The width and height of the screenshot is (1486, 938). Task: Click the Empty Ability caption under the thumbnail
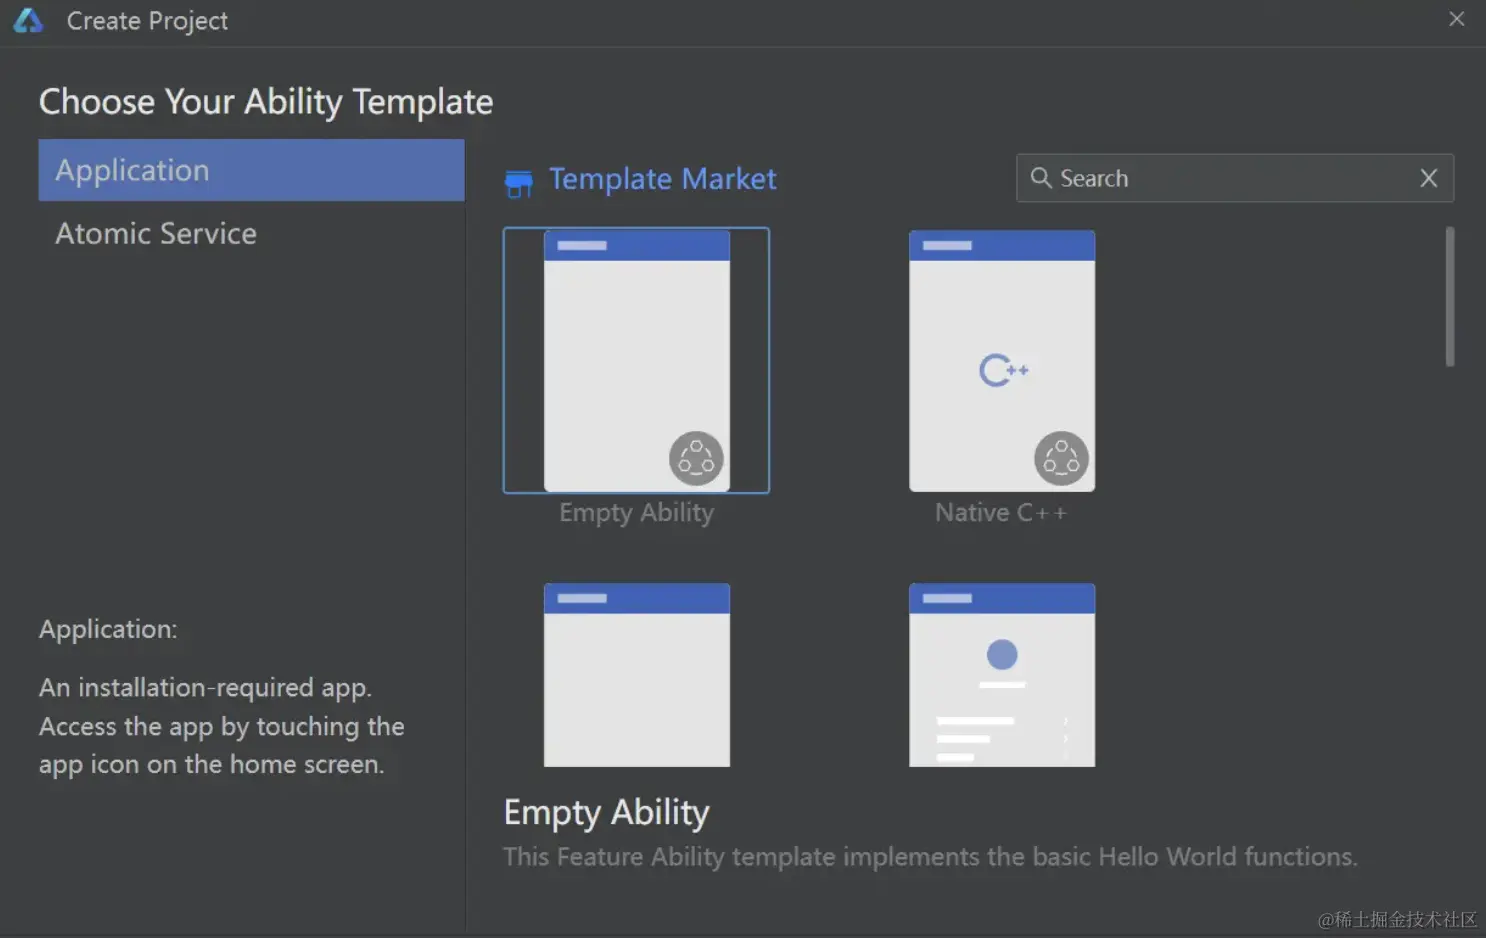point(636,513)
